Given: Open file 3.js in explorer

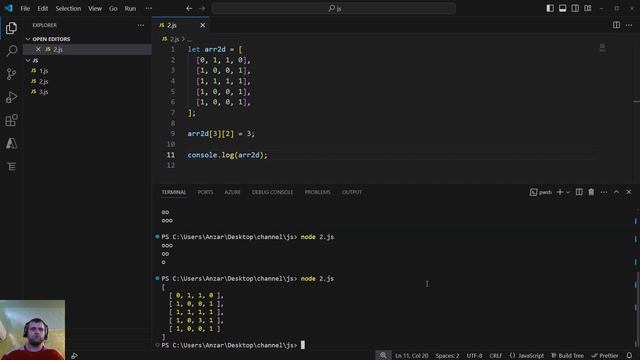Looking at the screenshot, I should pos(44,92).
